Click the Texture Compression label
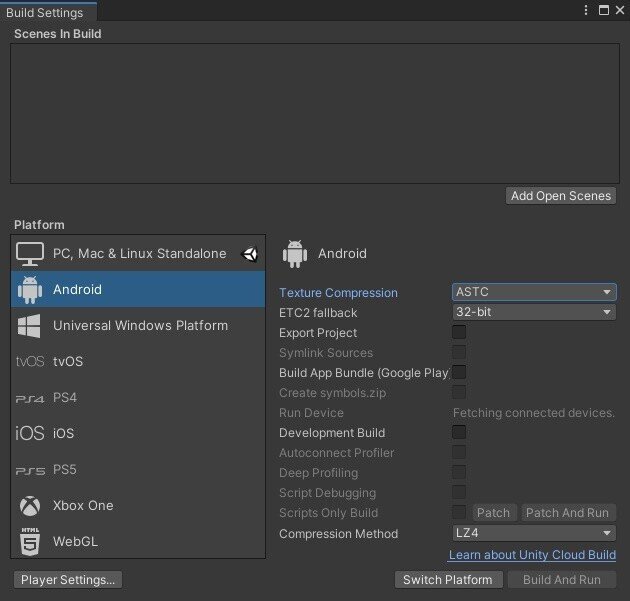Viewport: 630px width, 601px height. point(338,293)
